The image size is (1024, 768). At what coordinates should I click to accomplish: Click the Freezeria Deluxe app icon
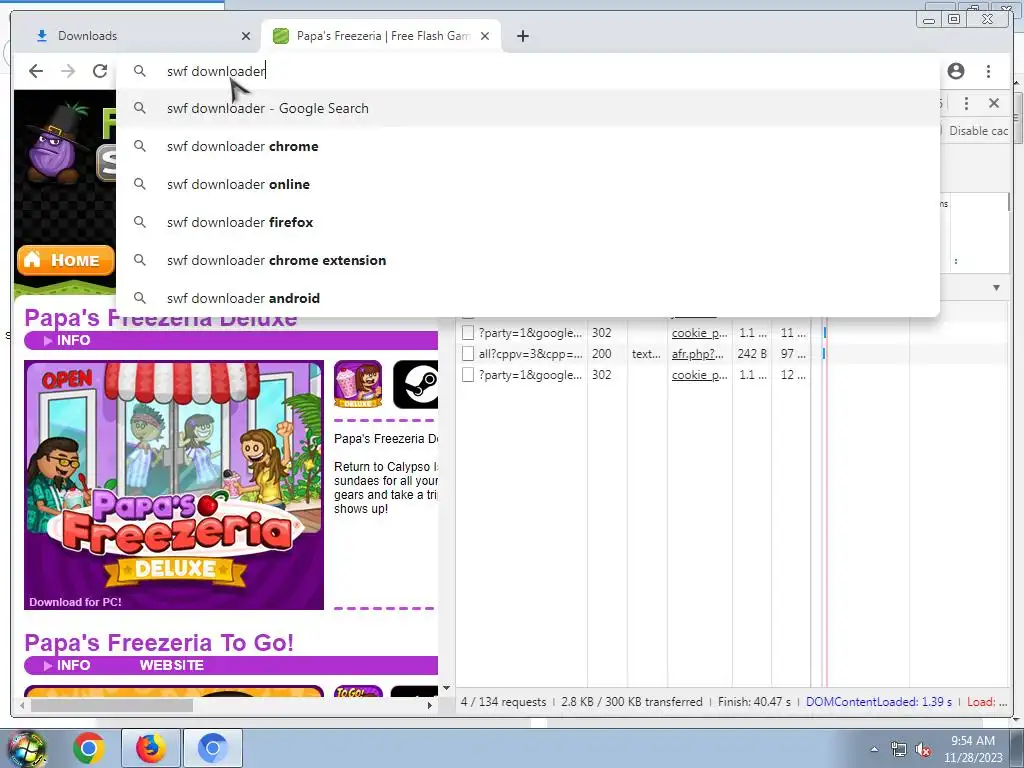[358, 384]
